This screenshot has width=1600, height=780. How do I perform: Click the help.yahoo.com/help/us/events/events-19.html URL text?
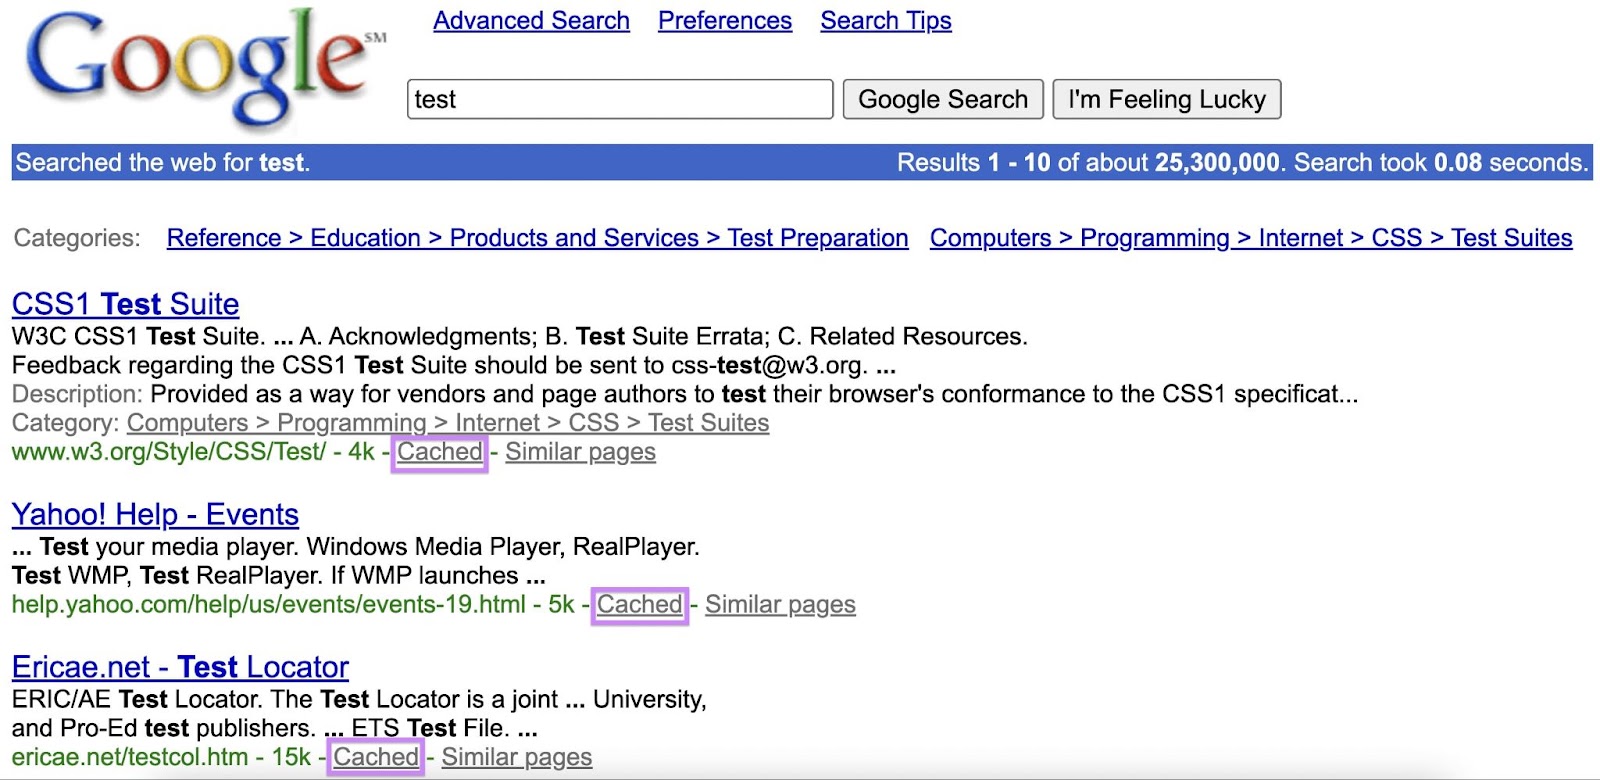(269, 605)
